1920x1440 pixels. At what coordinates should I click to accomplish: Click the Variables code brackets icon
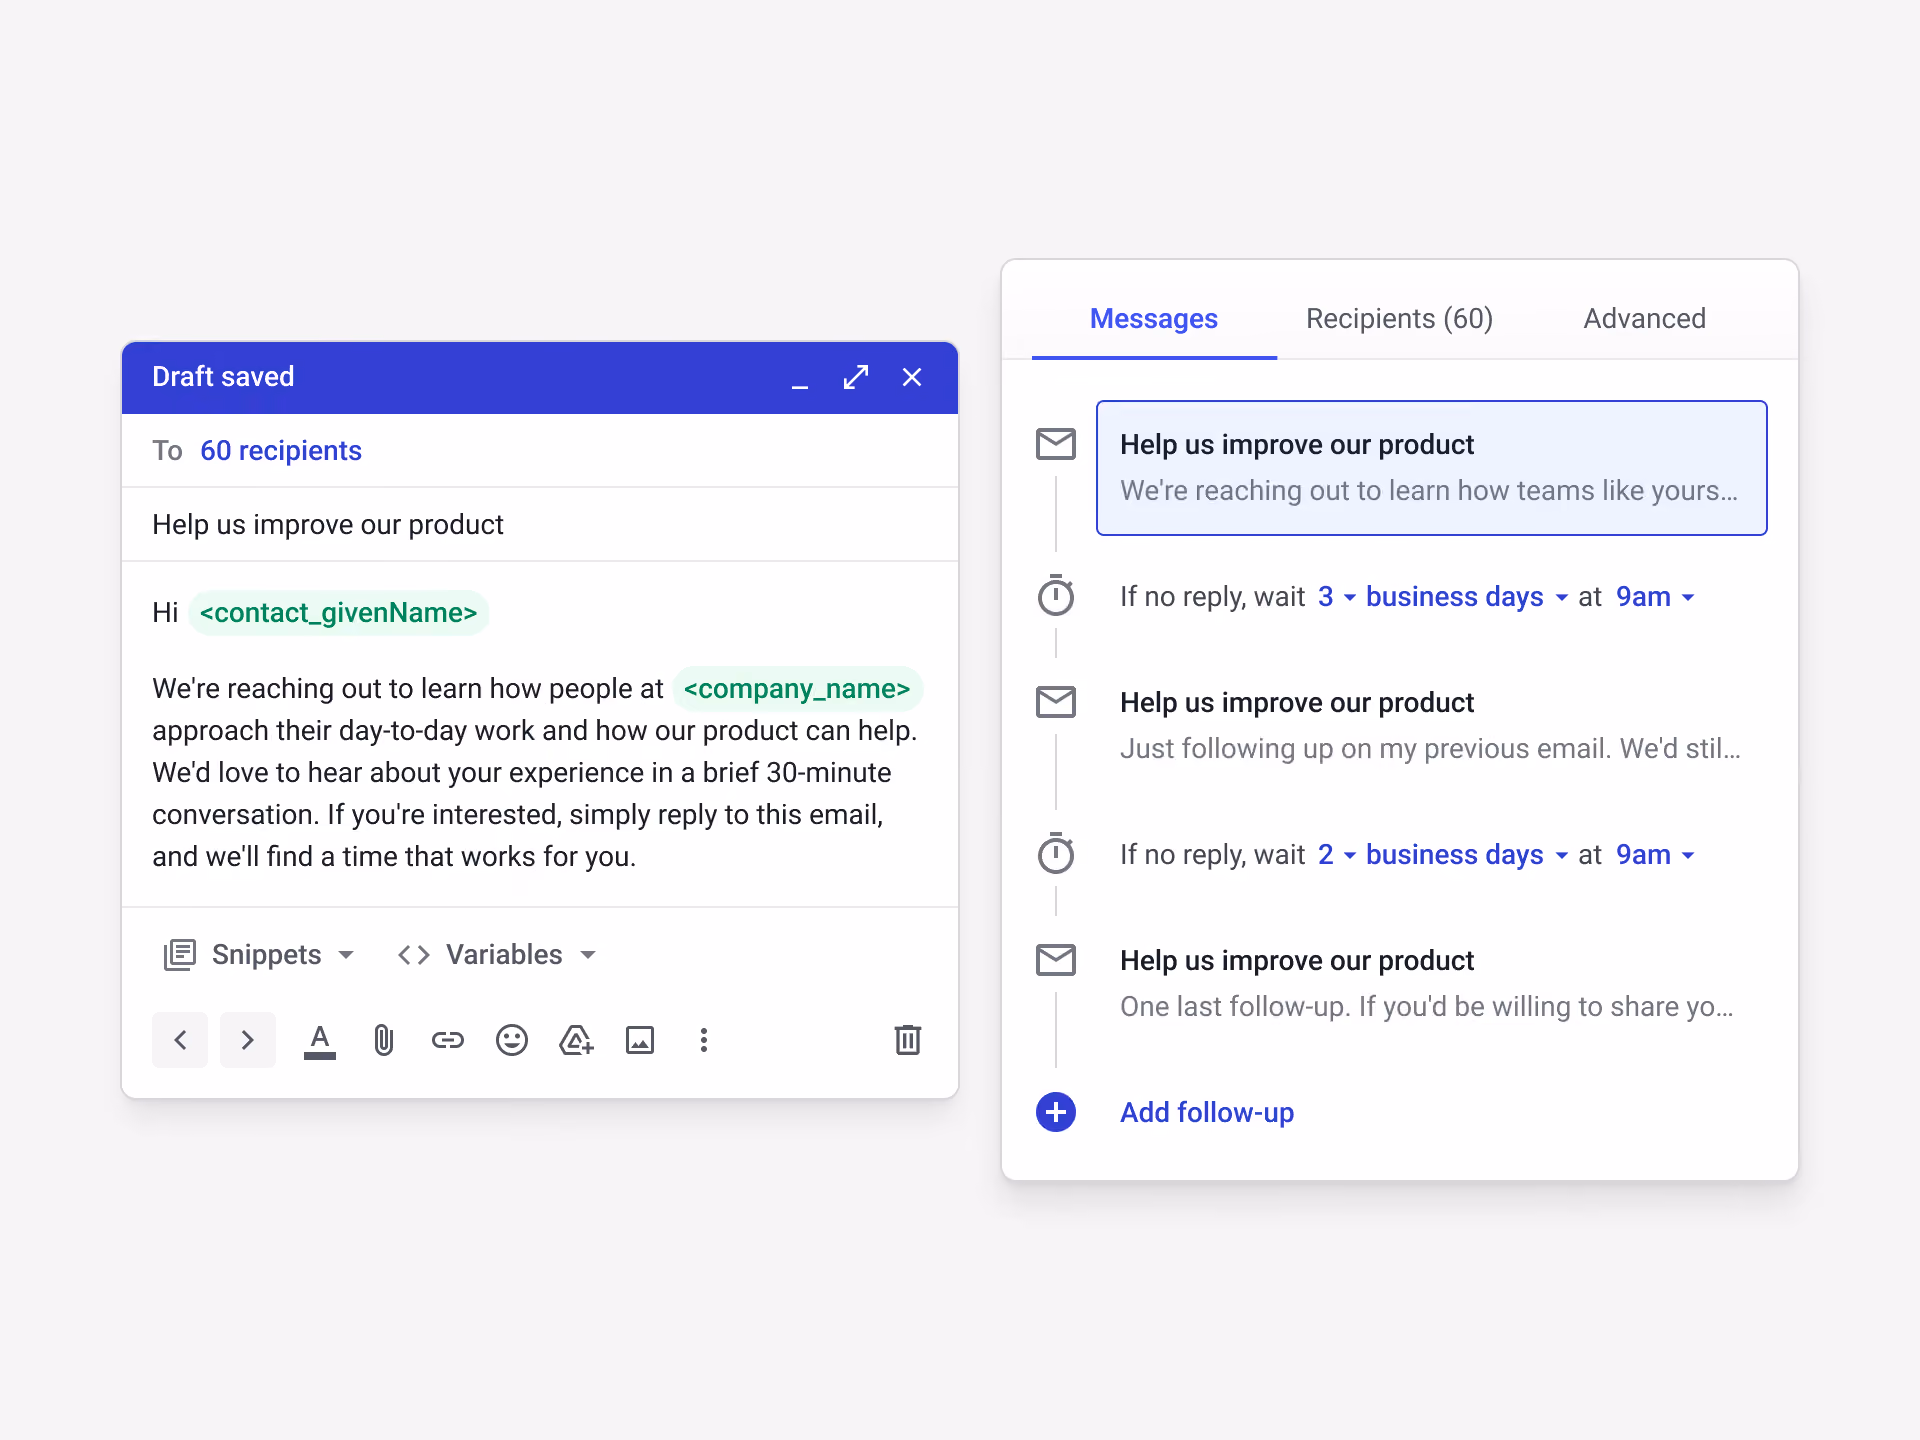point(414,955)
